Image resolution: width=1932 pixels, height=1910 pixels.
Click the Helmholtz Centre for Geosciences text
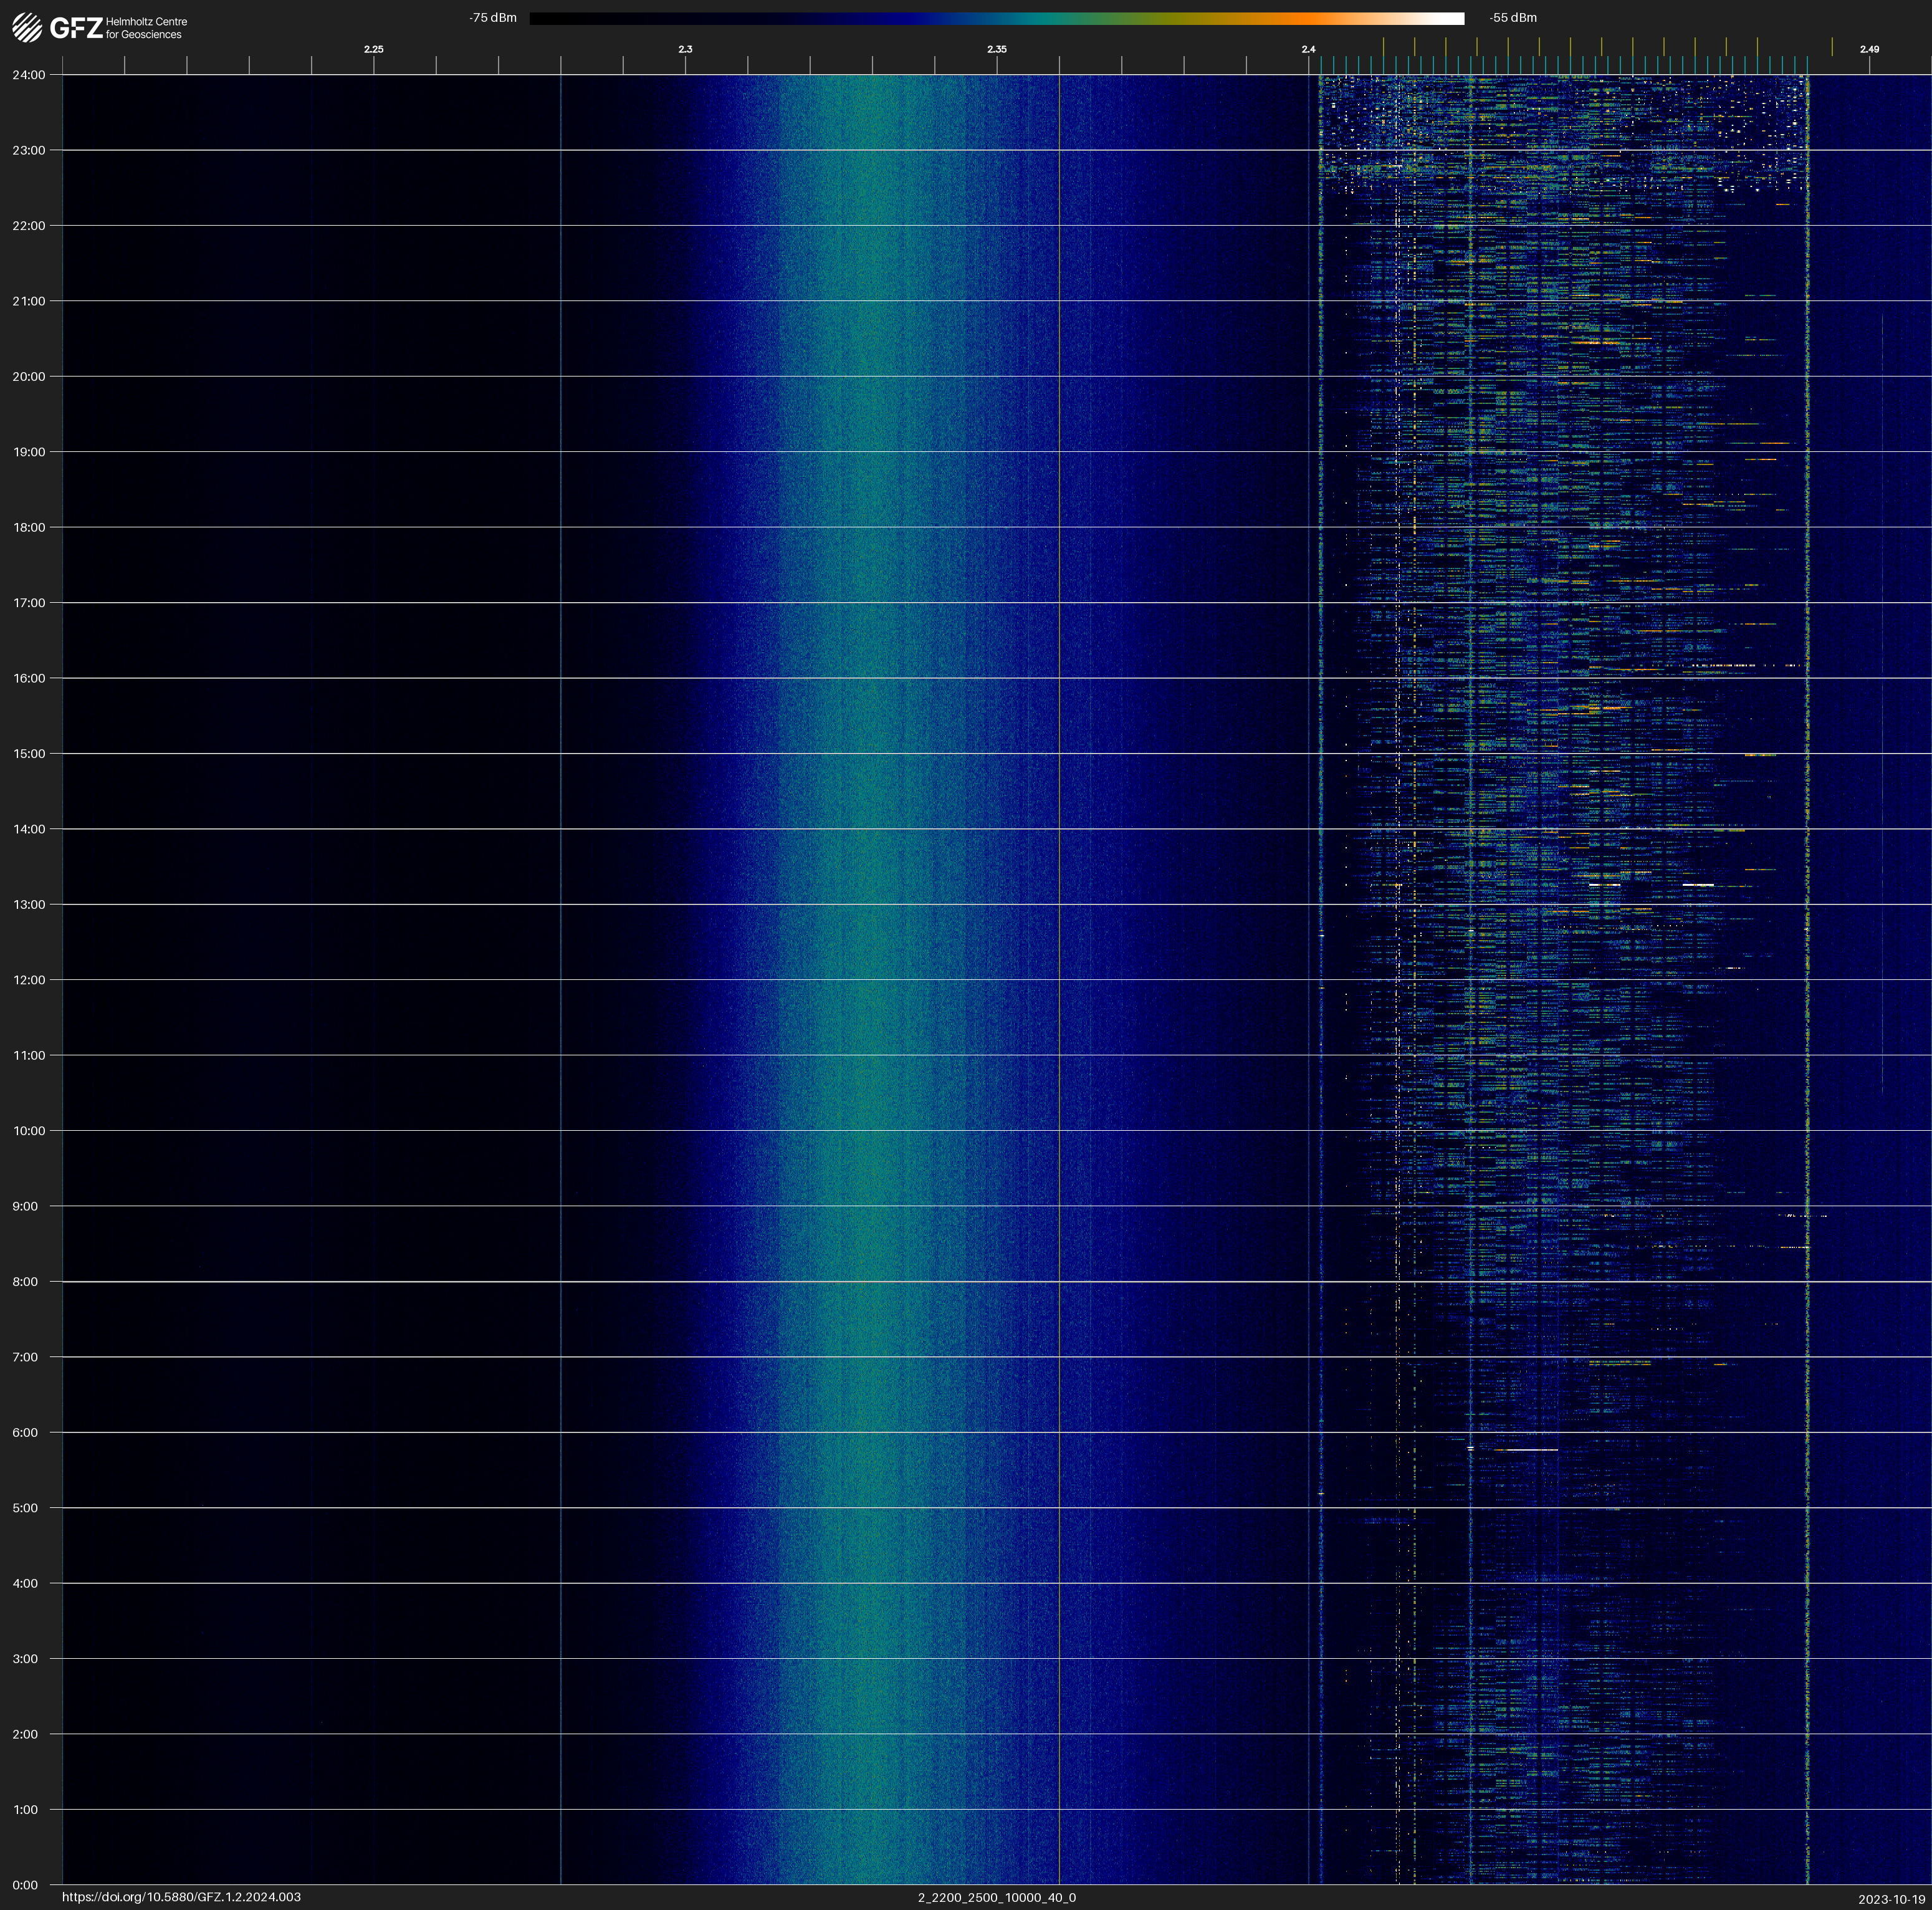(x=146, y=28)
